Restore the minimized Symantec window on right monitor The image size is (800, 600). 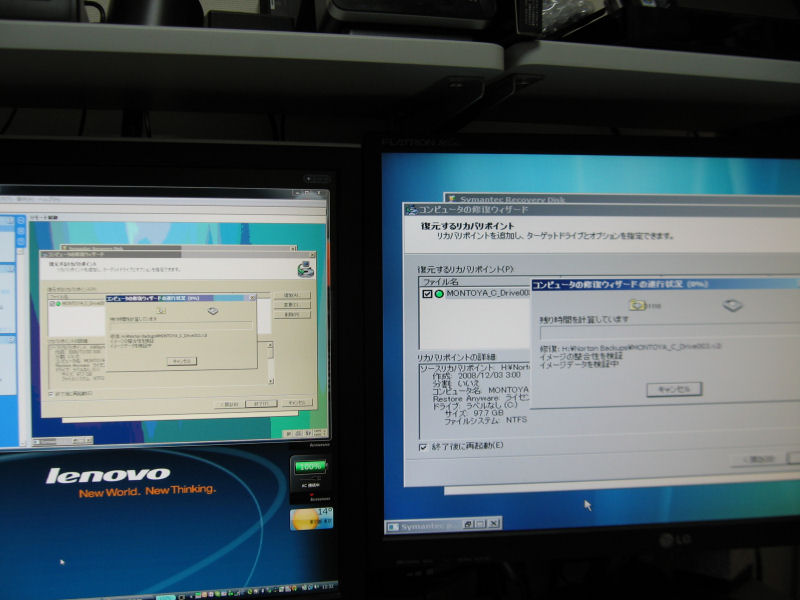tap(468, 524)
